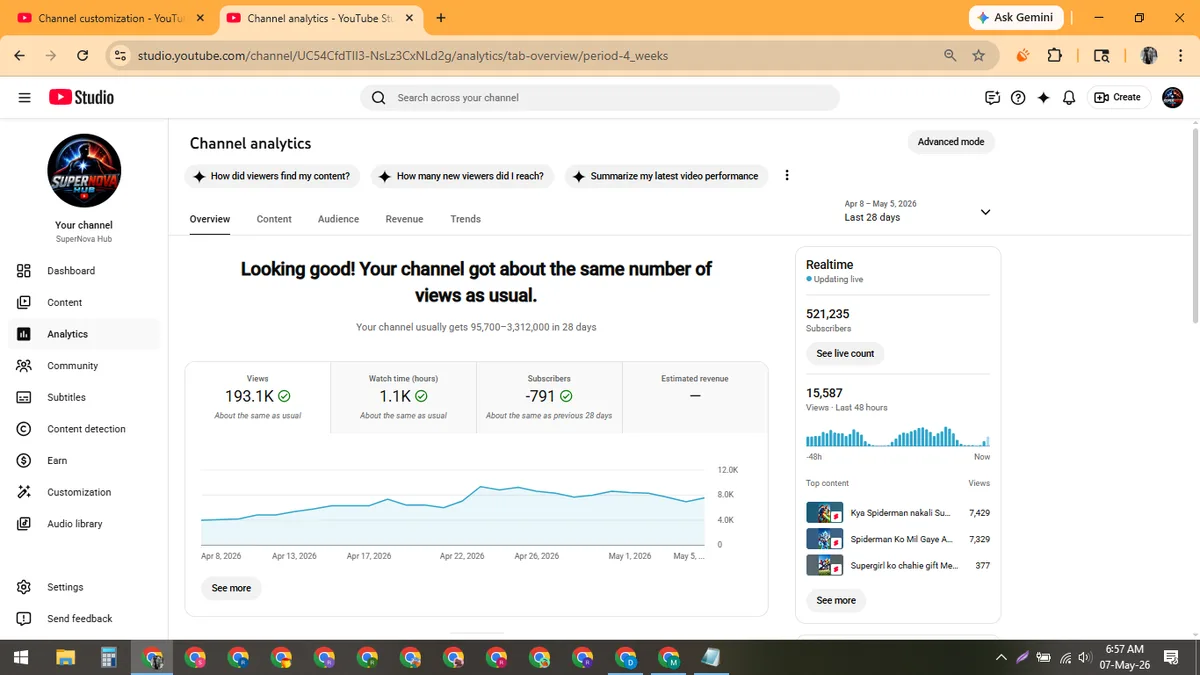Open 'Spiderman Ko Mil Gaye A...' top content video
Viewport: 1200px width, 675px height.
[x=898, y=539]
